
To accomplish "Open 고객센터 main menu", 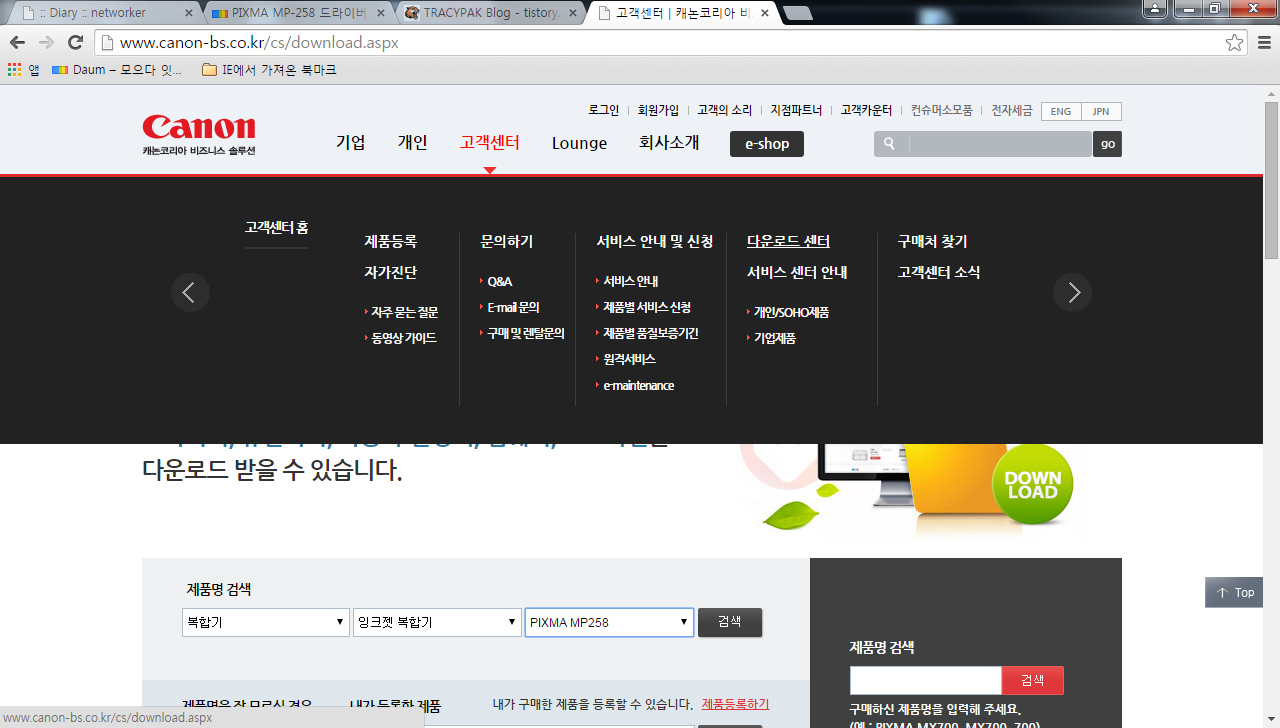I will [x=490, y=143].
